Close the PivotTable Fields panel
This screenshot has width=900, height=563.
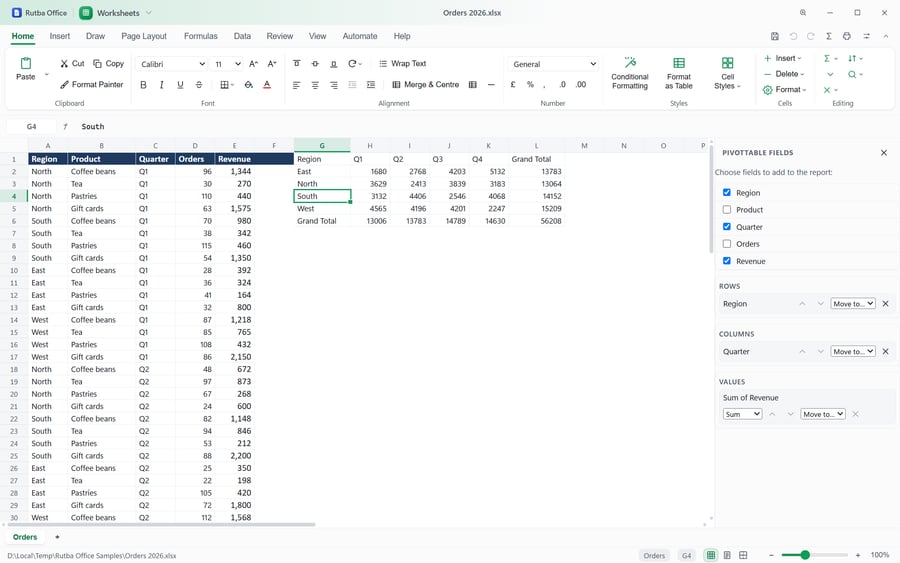pyautogui.click(x=884, y=153)
